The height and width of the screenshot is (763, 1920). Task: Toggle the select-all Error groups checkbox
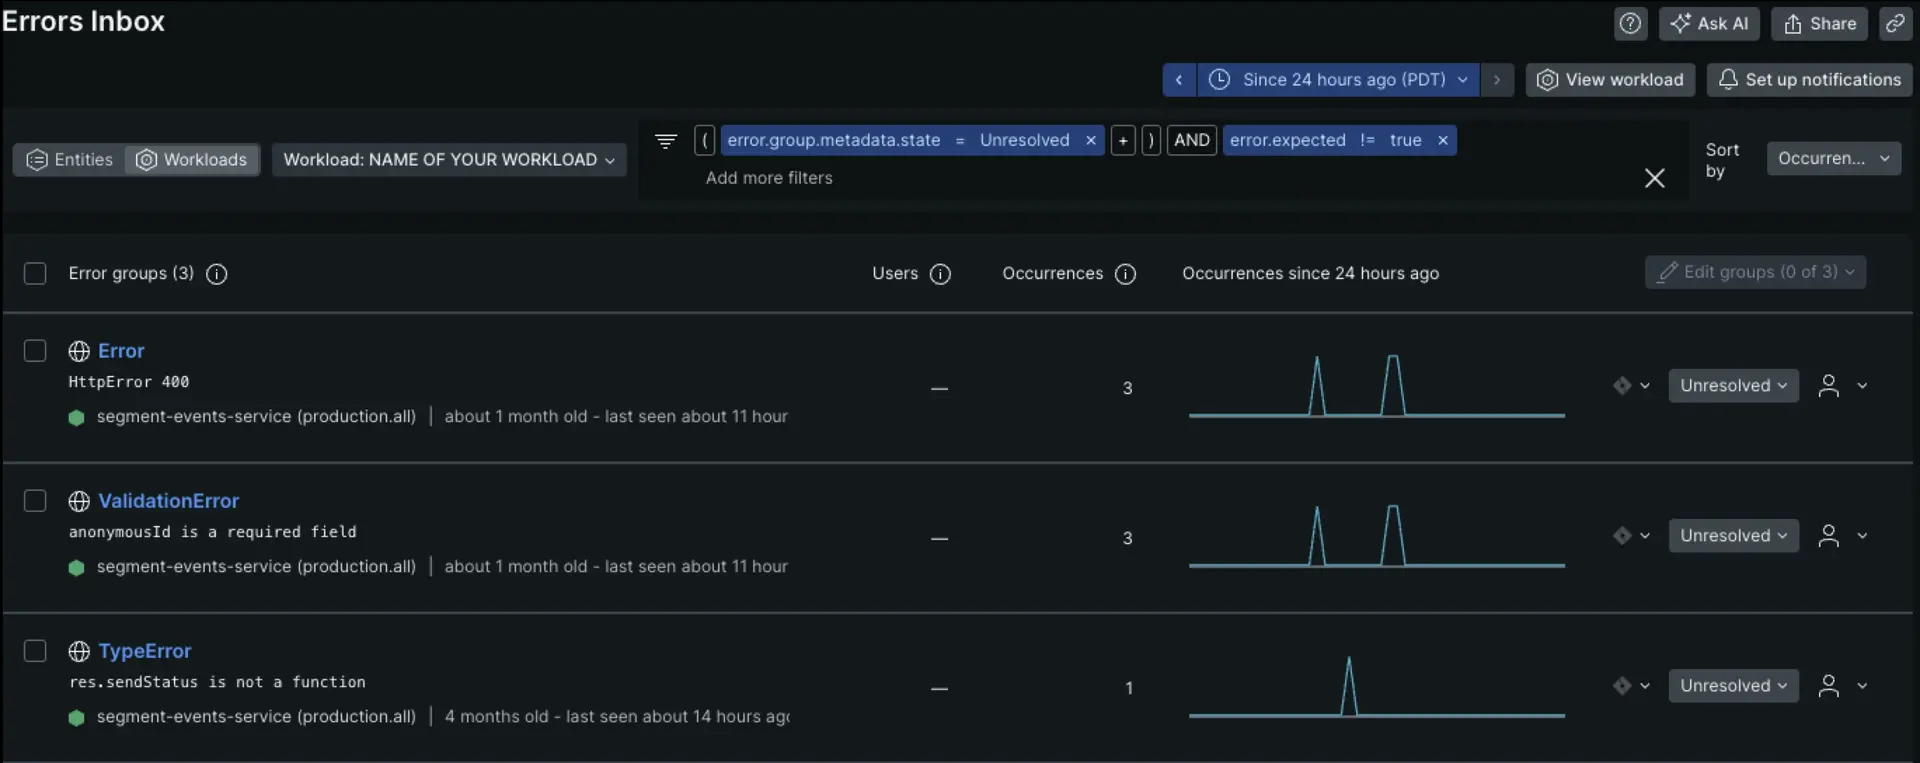click(x=35, y=274)
